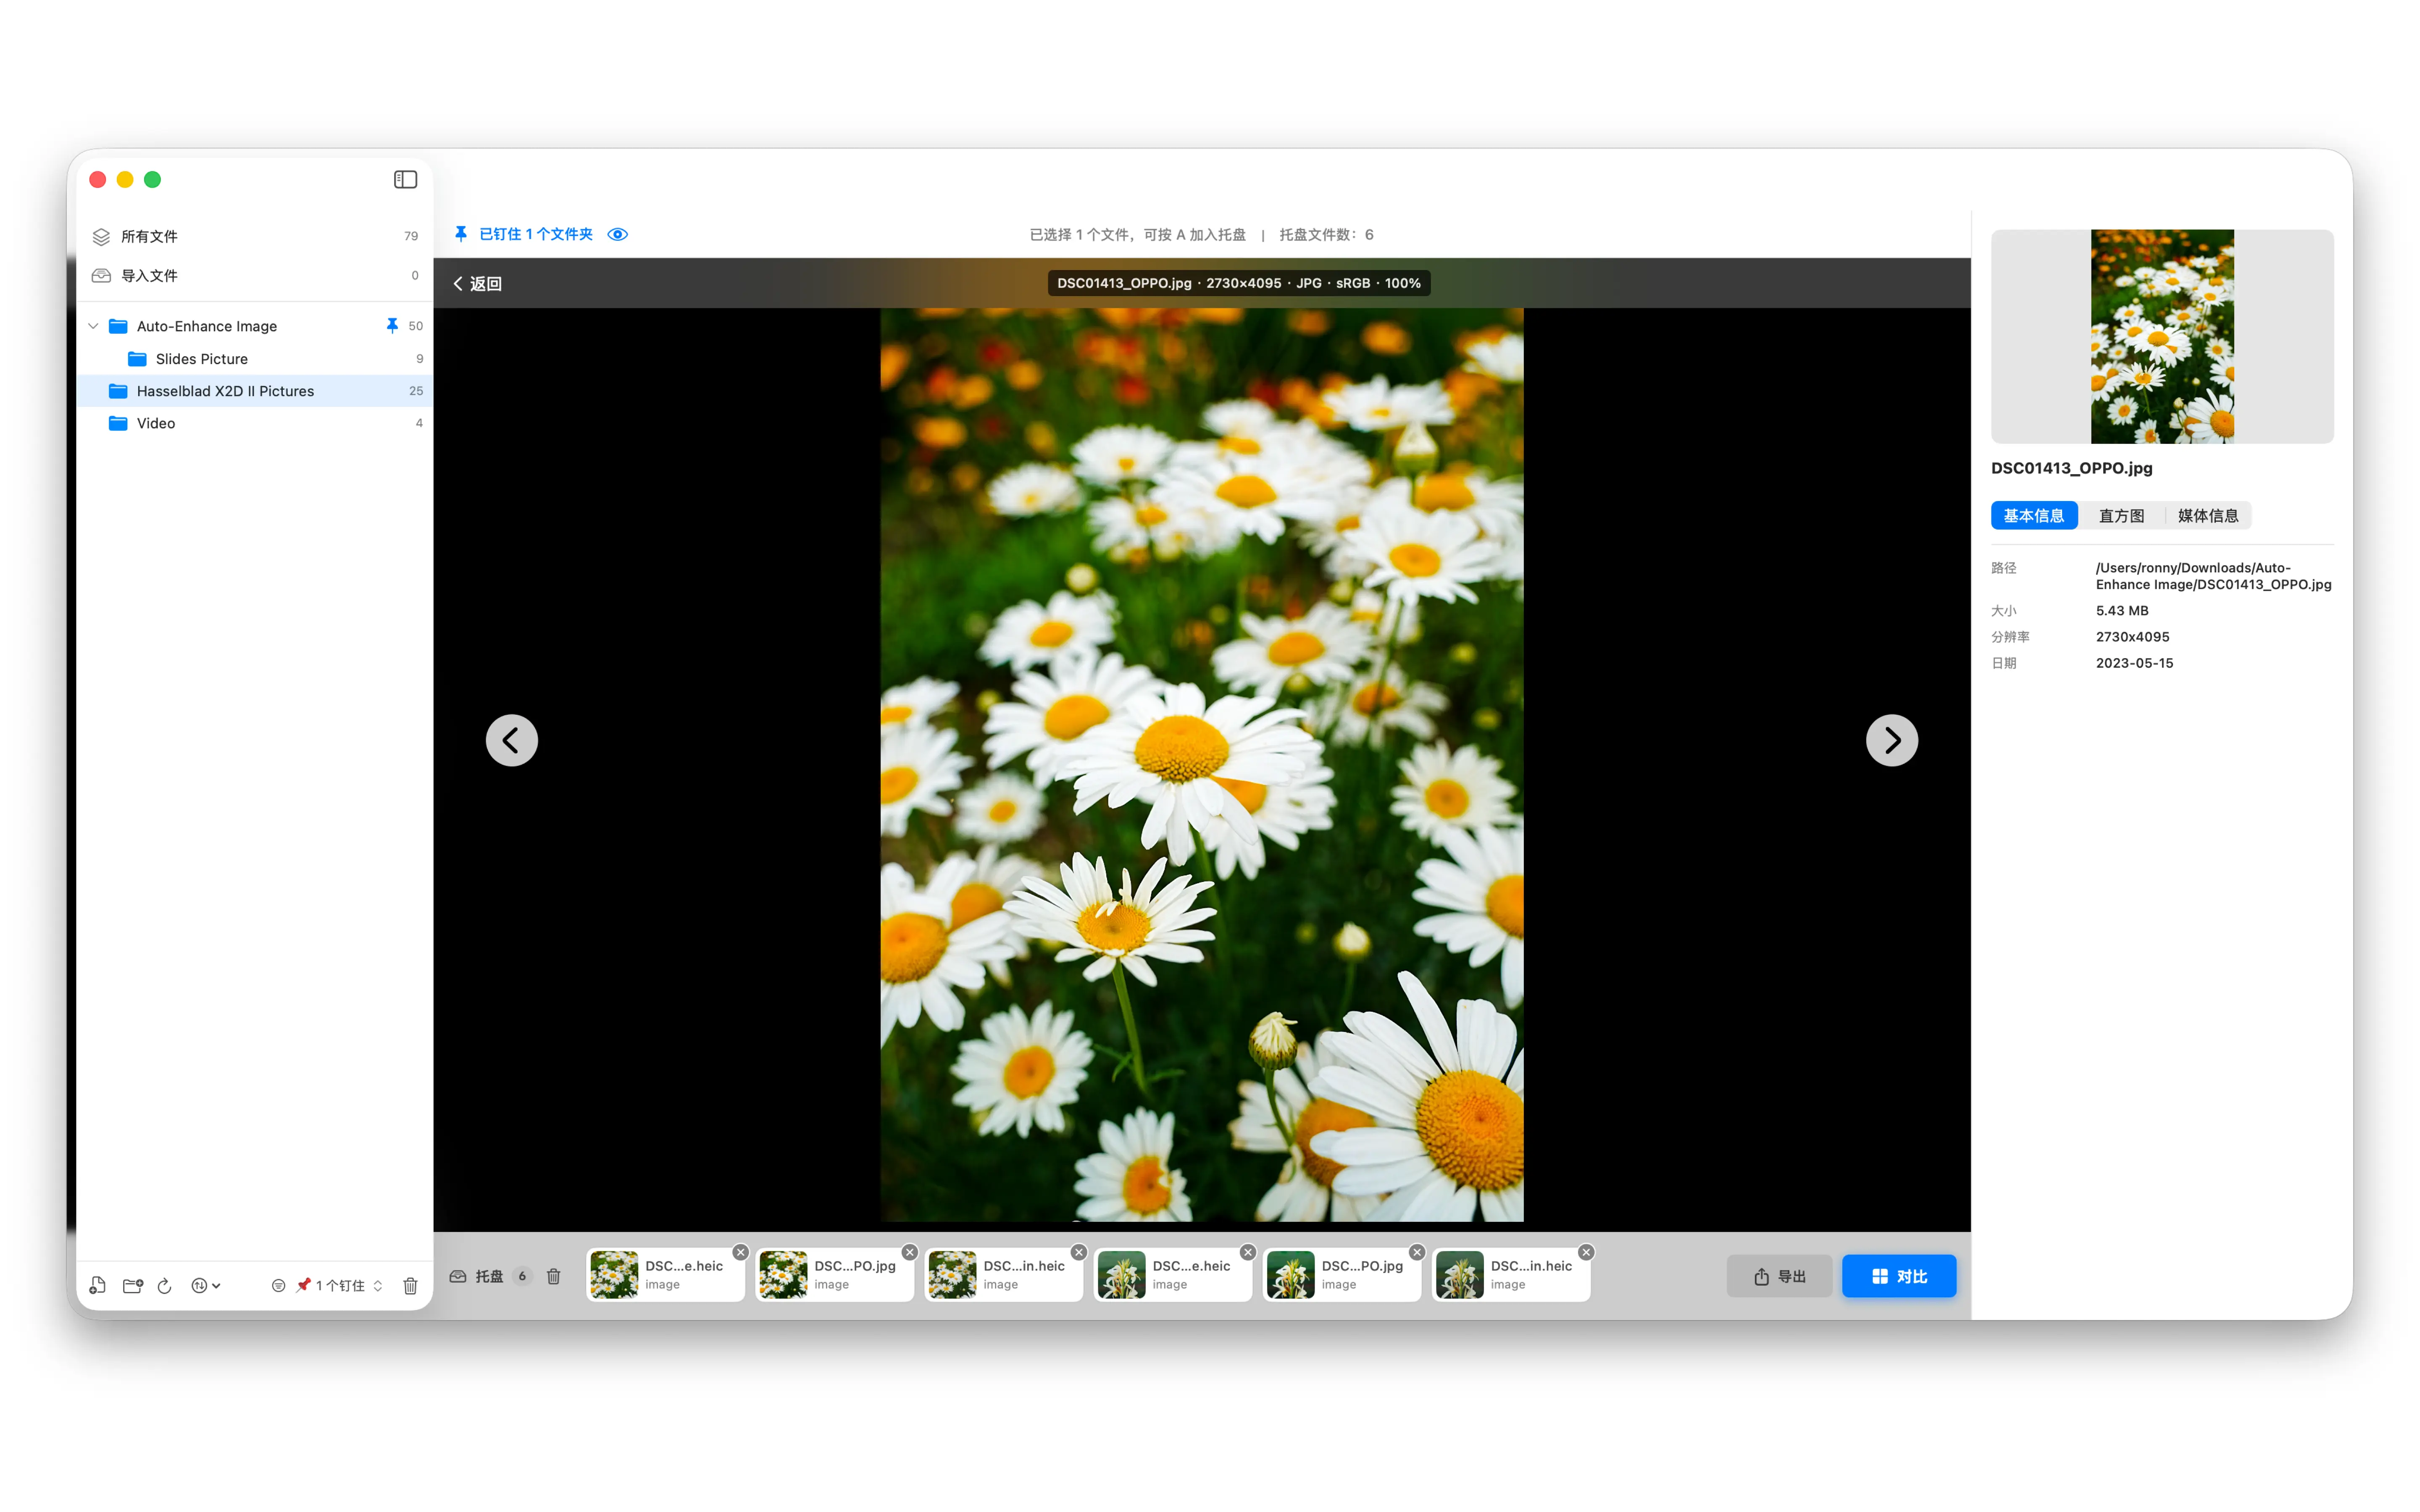Click the refresh icon at bottom left
The width and height of the screenshot is (2420, 1512).
click(x=165, y=1285)
